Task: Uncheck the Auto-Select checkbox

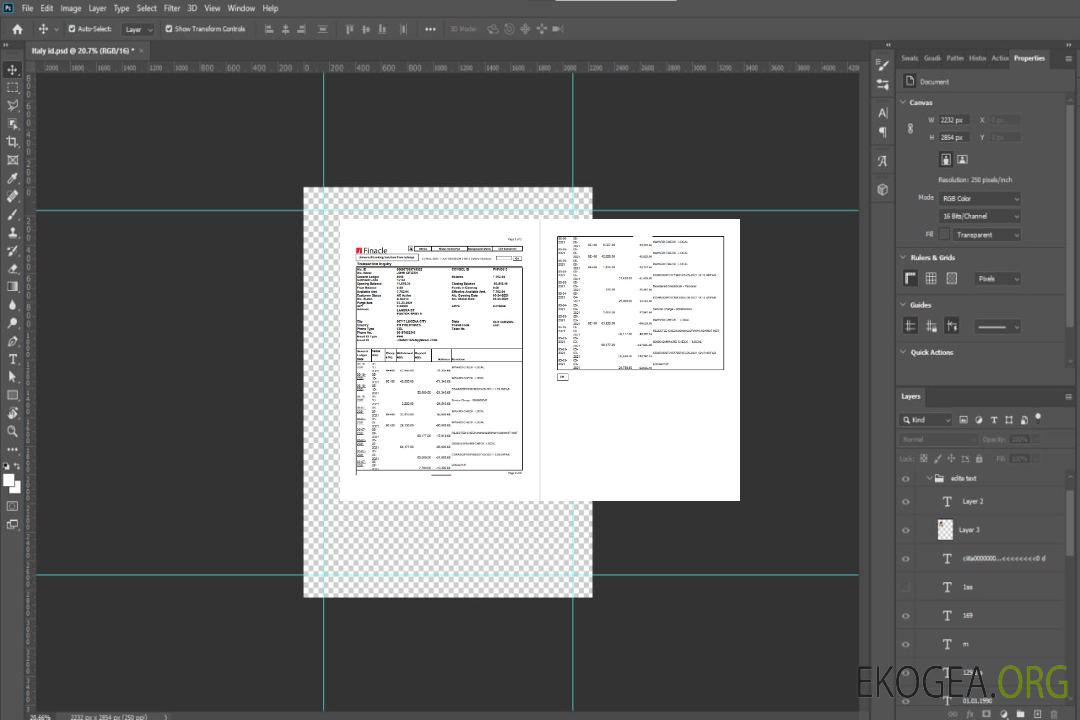Action: click(72, 29)
